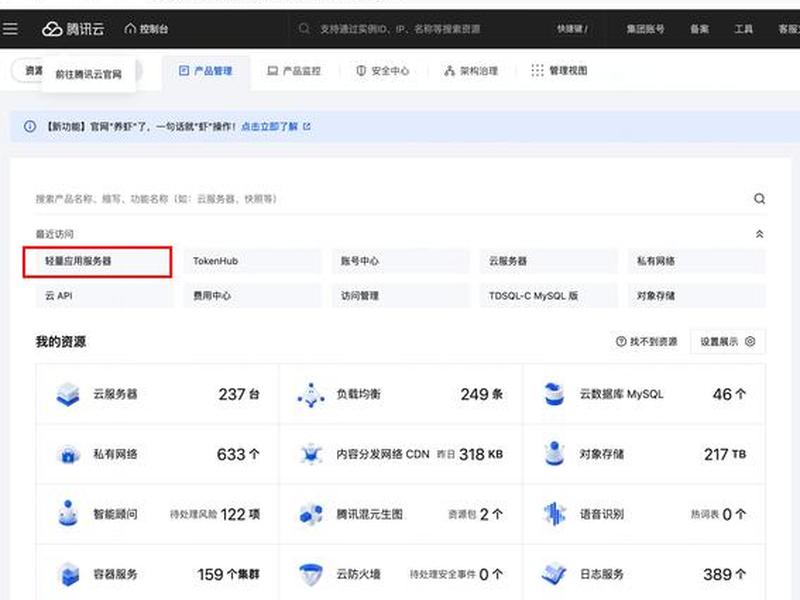Click 找不到资源 help link
Image resolution: width=800 pixels, height=600 pixels.
[646, 341]
